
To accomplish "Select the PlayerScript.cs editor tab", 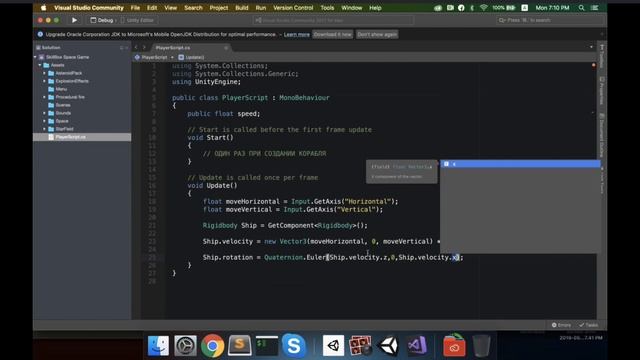I will tap(173, 48).
